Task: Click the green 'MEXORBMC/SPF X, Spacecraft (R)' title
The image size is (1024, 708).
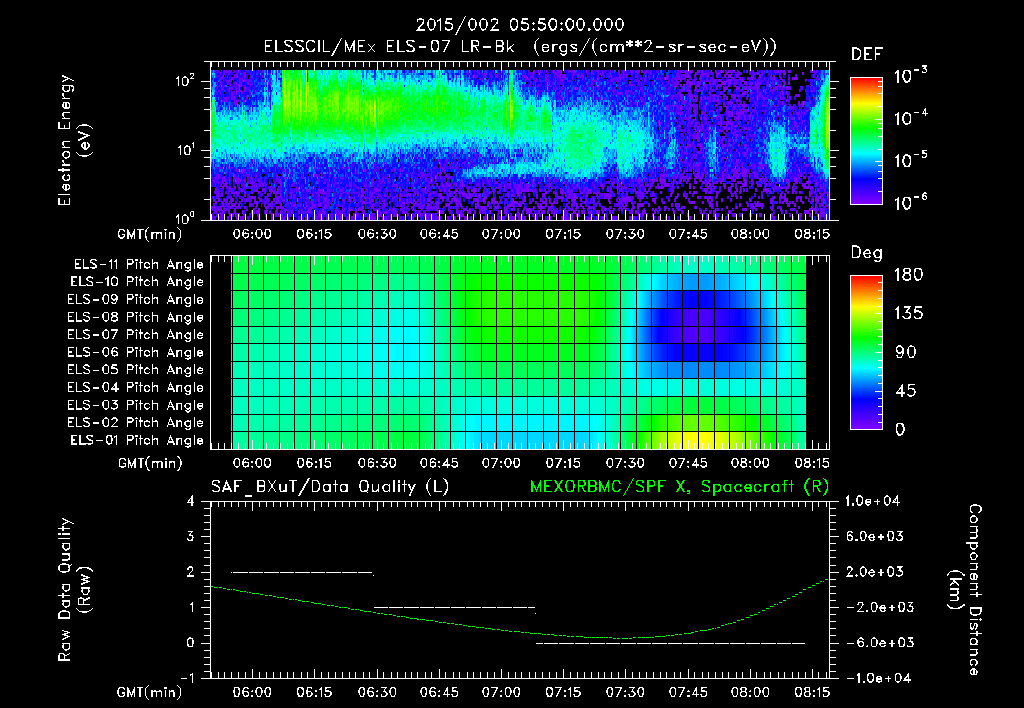Action: click(679, 487)
